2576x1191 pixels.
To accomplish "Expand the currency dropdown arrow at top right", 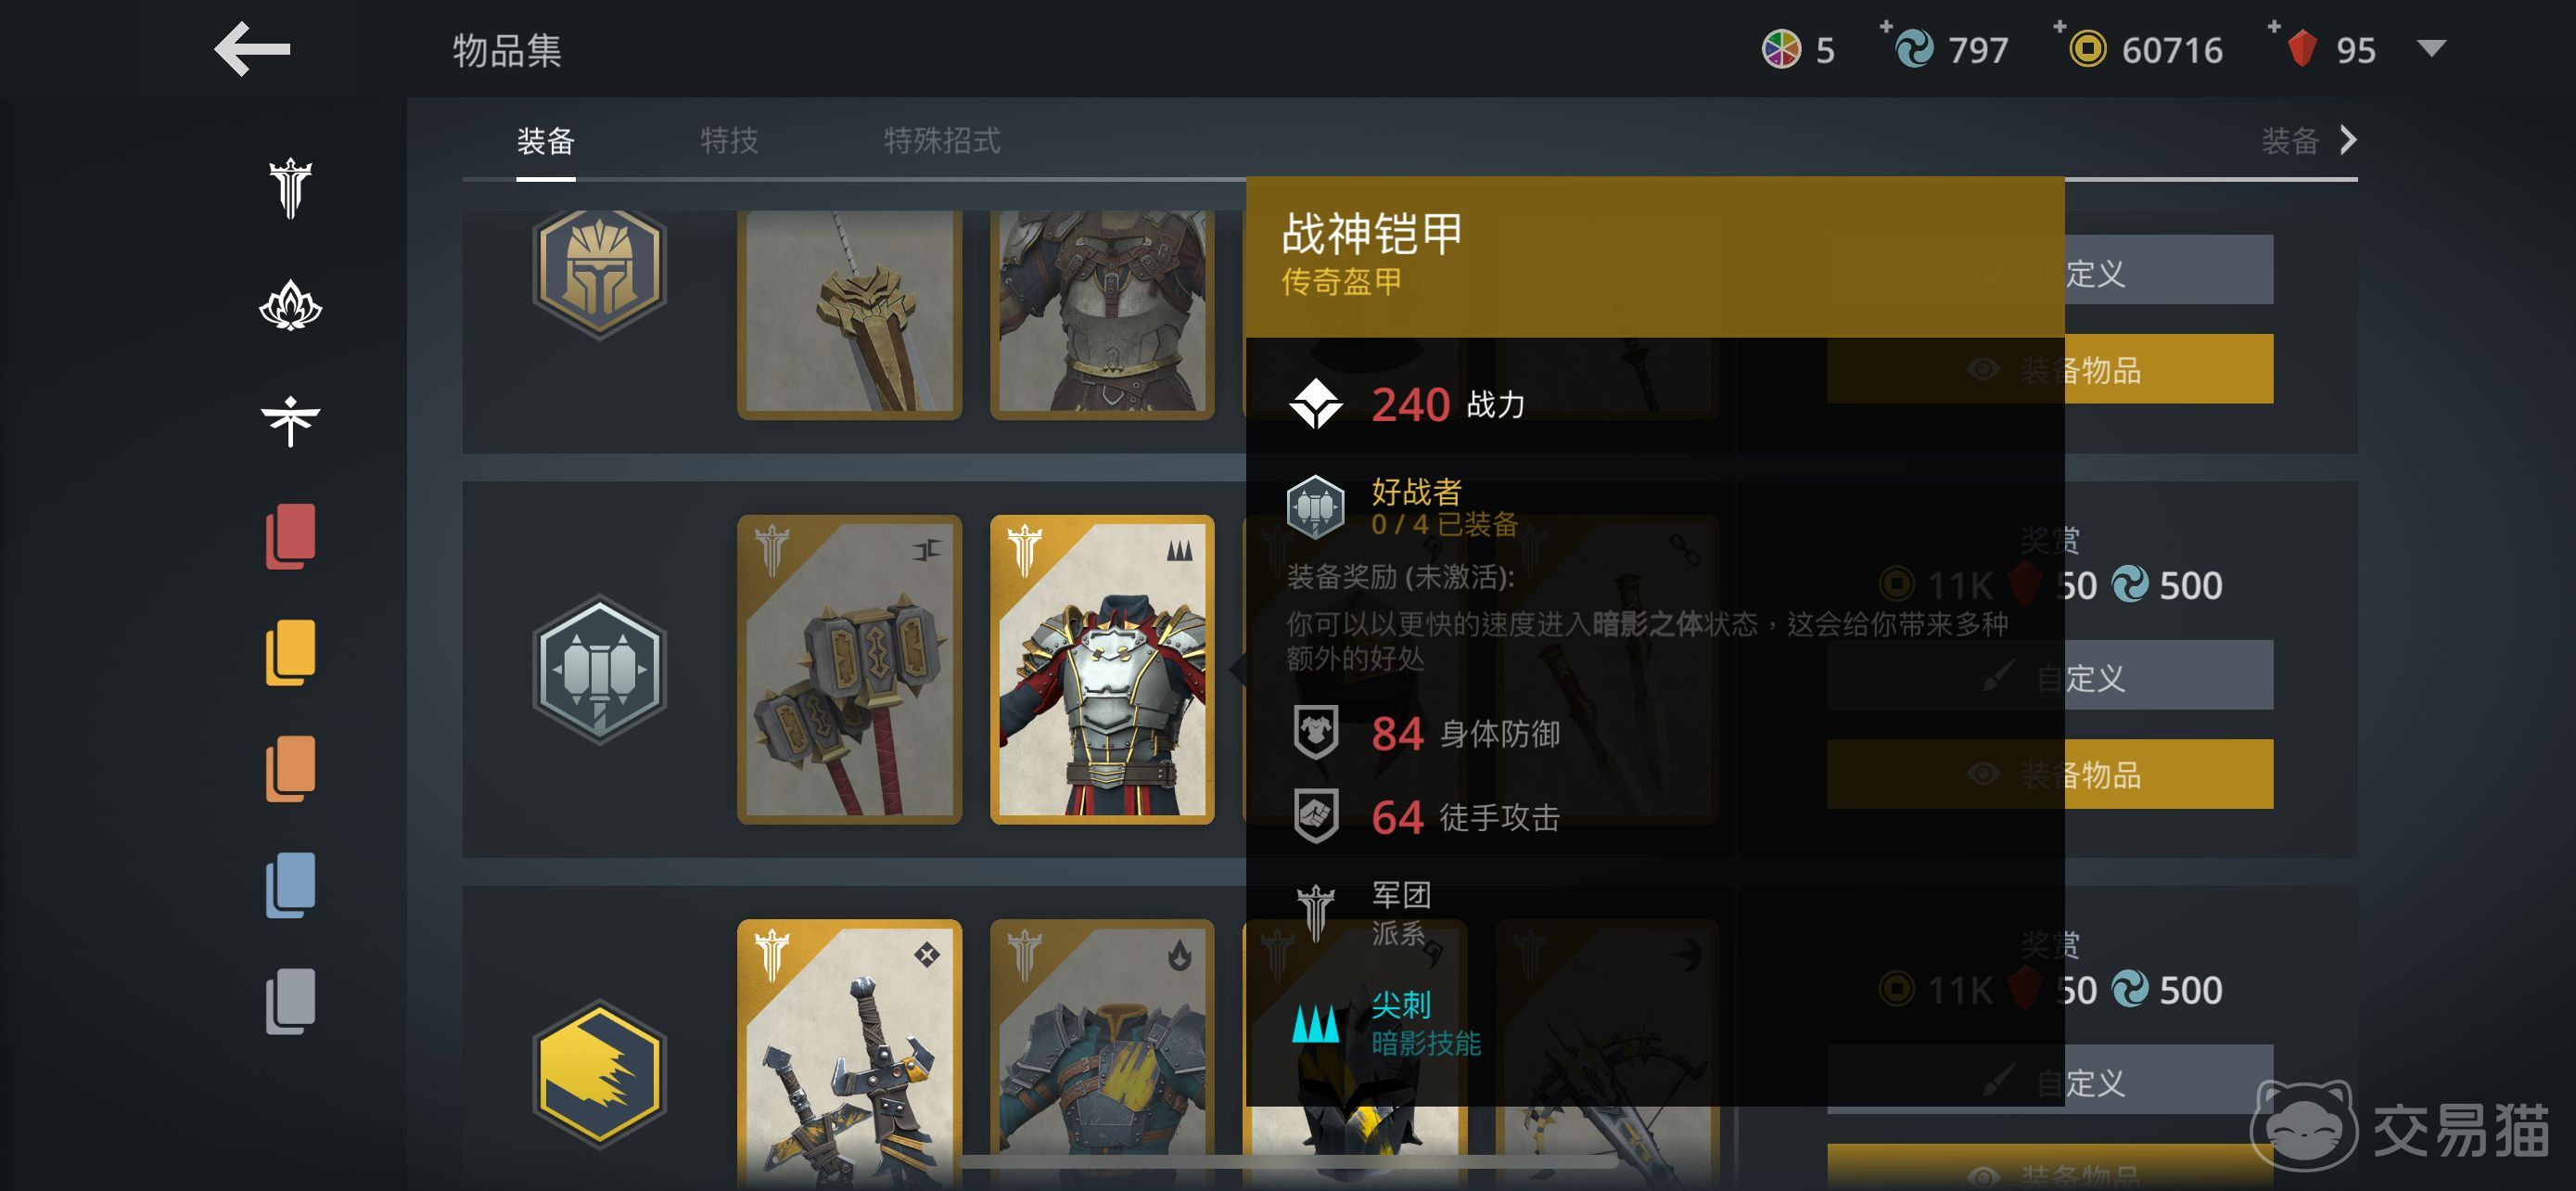I will (2431, 48).
